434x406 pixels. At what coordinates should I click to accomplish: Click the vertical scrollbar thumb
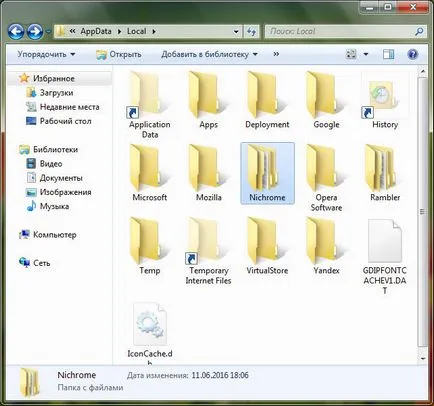click(x=422, y=212)
